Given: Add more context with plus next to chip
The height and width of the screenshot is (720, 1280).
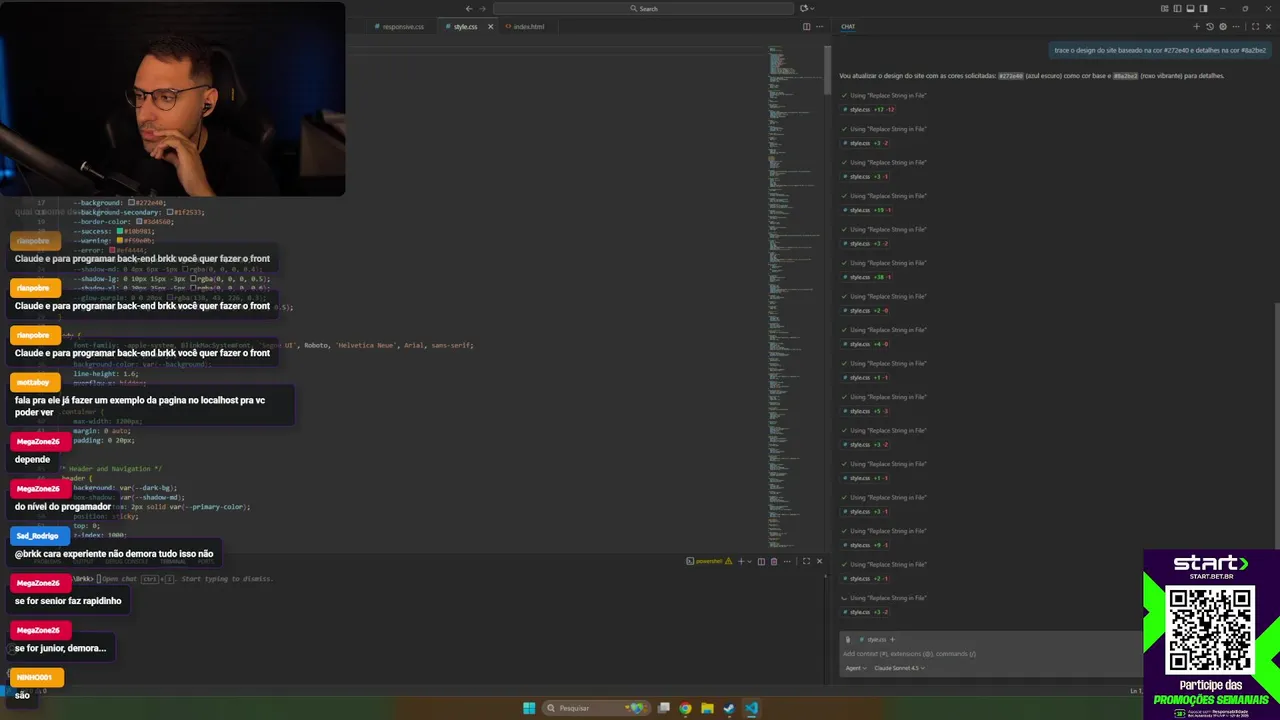Looking at the screenshot, I should 892,639.
